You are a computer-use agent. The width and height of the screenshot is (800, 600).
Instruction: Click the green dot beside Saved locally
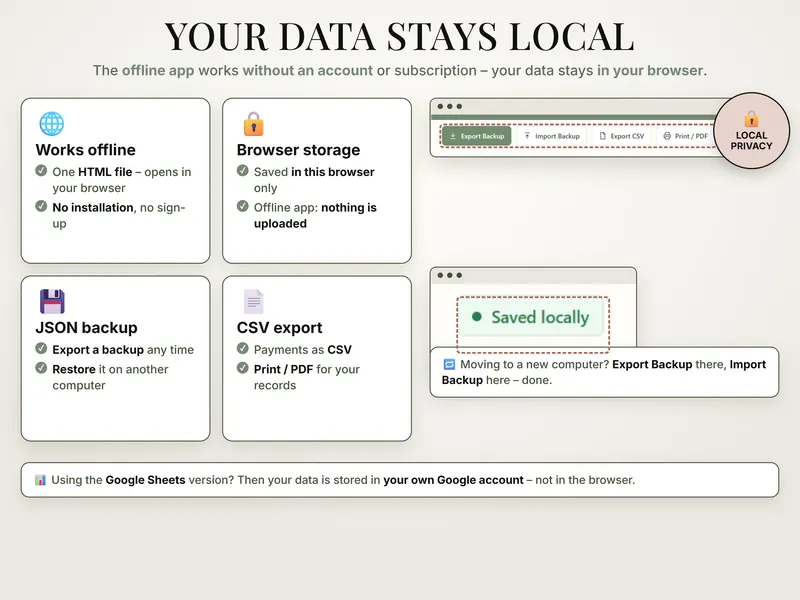(x=477, y=317)
